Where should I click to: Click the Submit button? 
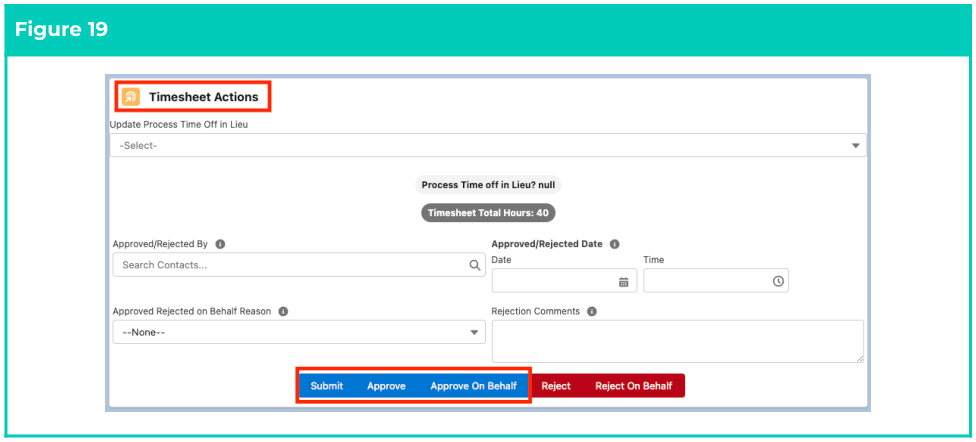327,386
